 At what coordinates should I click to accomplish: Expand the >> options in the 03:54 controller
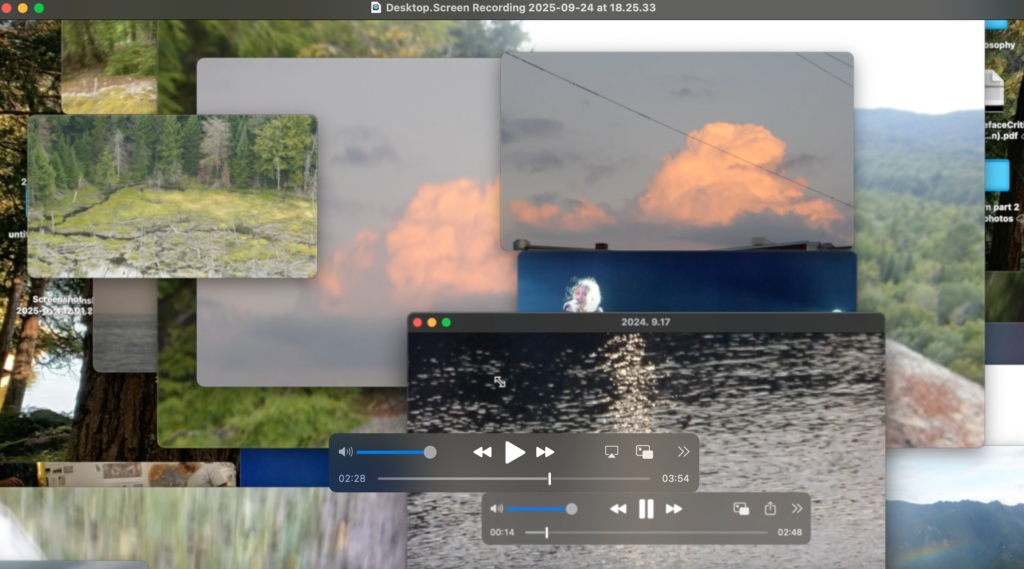tap(683, 452)
